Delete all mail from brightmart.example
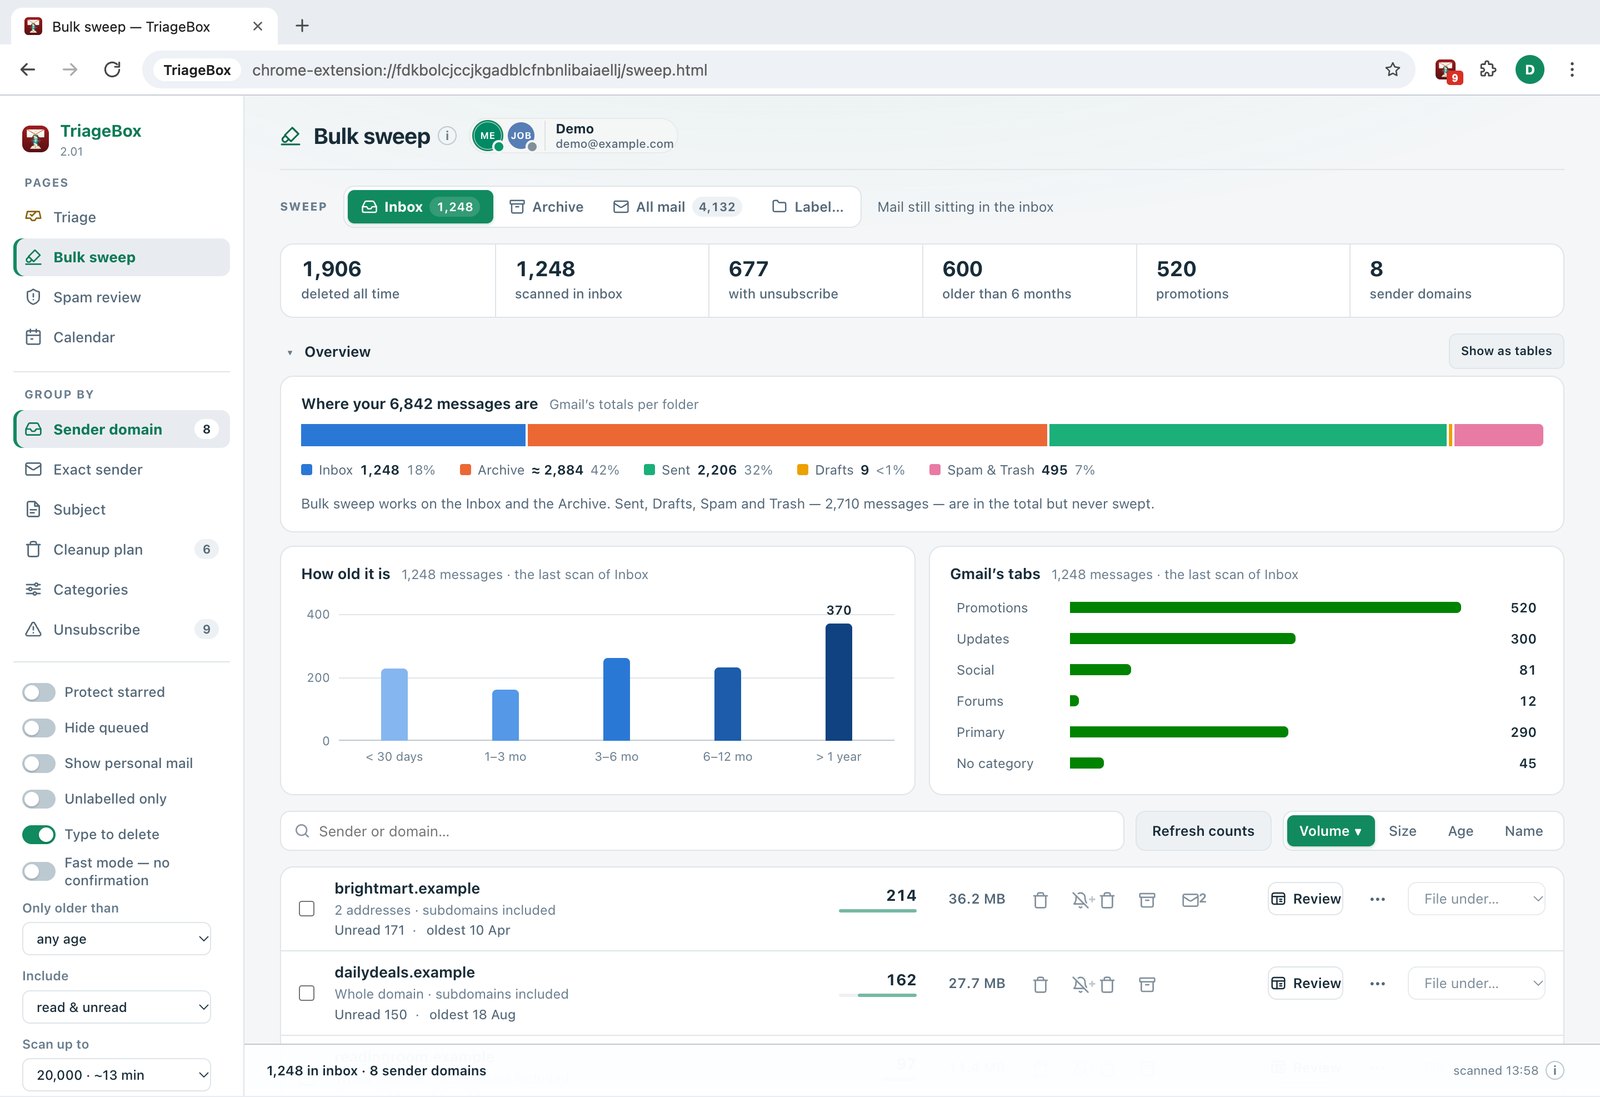Viewport: 1600px width, 1097px height. click(x=1040, y=900)
